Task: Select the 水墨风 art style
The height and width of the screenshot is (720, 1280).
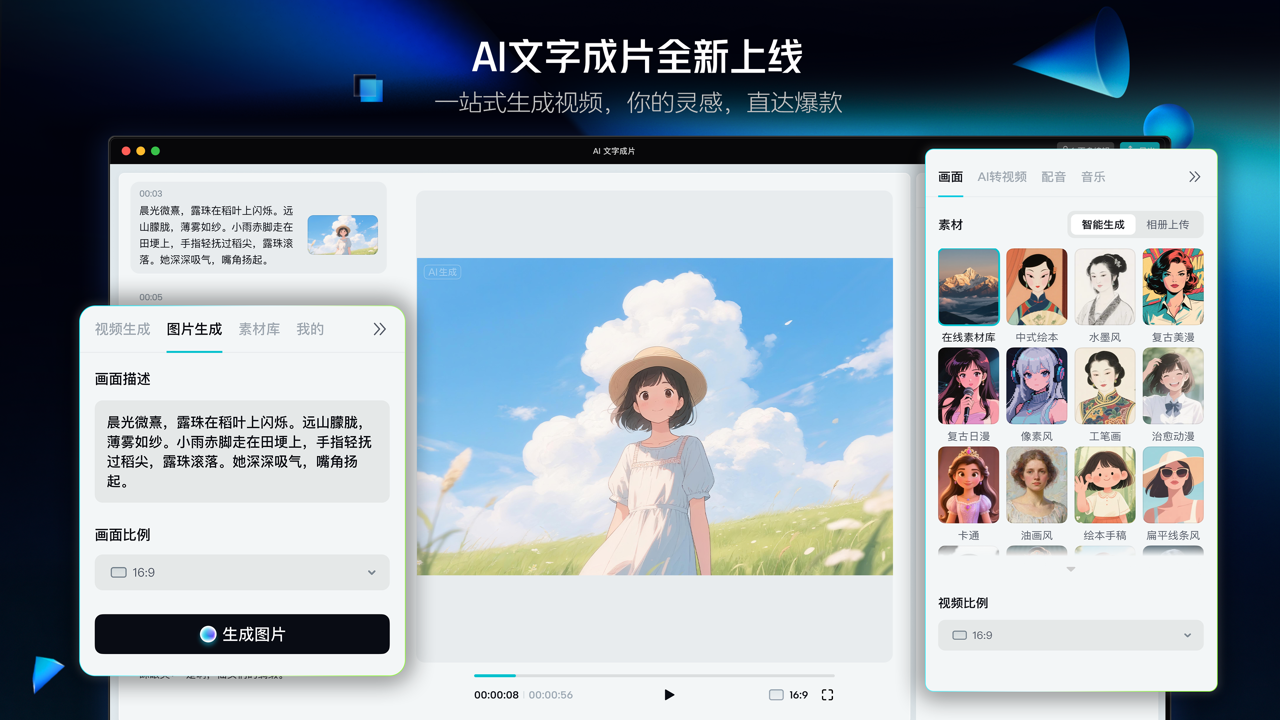Action: pos(1104,287)
